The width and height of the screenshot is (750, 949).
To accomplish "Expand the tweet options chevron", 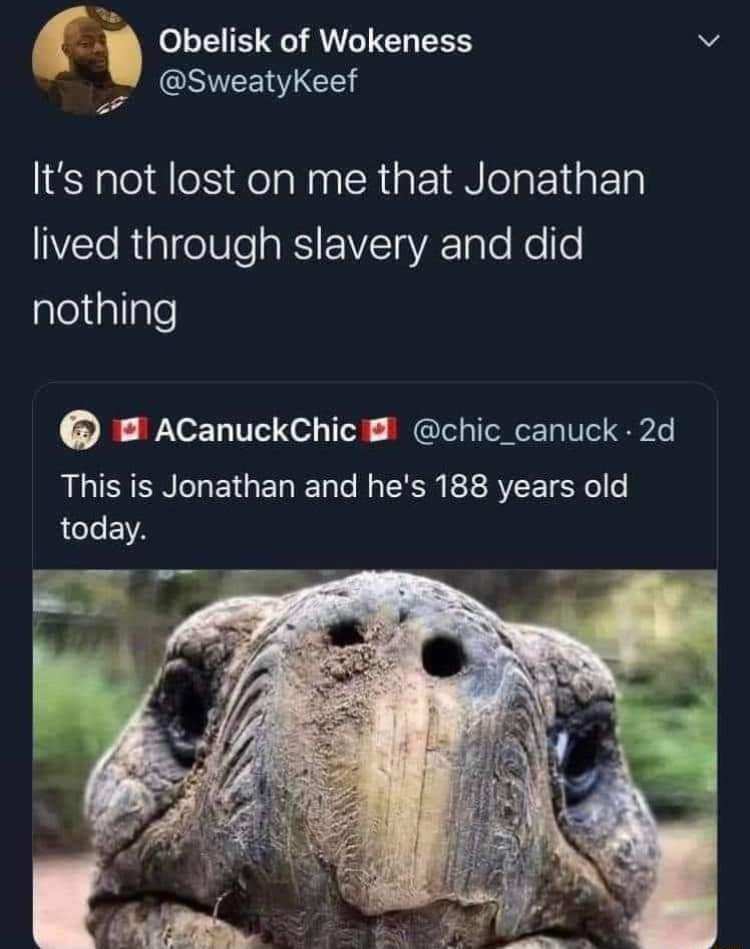I will [708, 42].
